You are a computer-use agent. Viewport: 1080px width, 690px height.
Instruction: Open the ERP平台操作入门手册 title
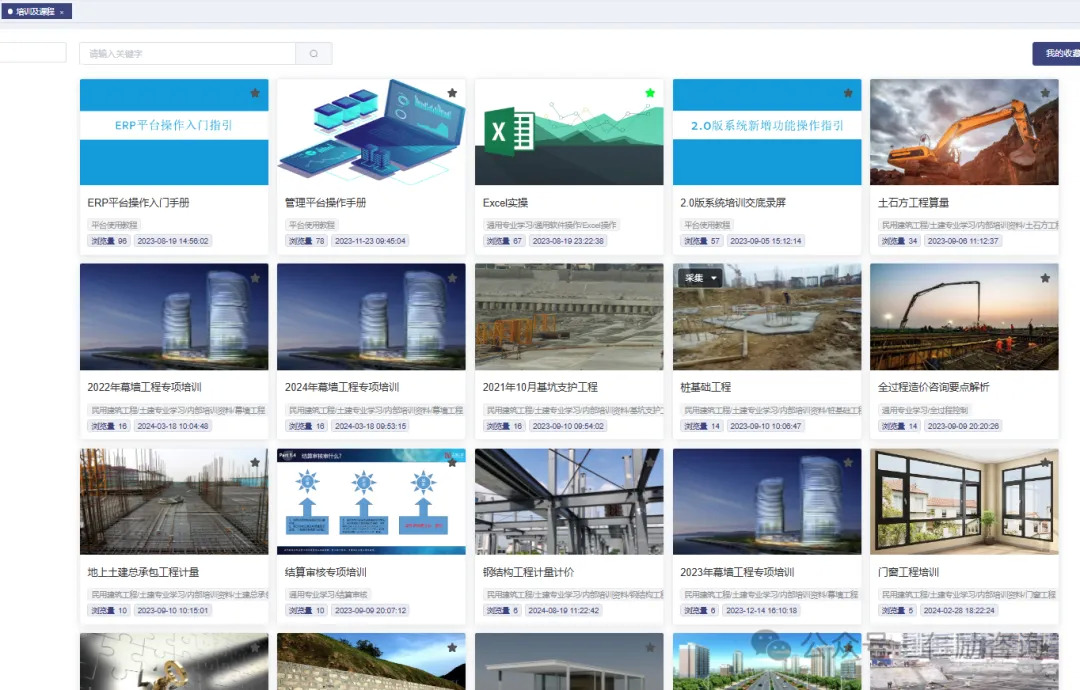[138, 203]
